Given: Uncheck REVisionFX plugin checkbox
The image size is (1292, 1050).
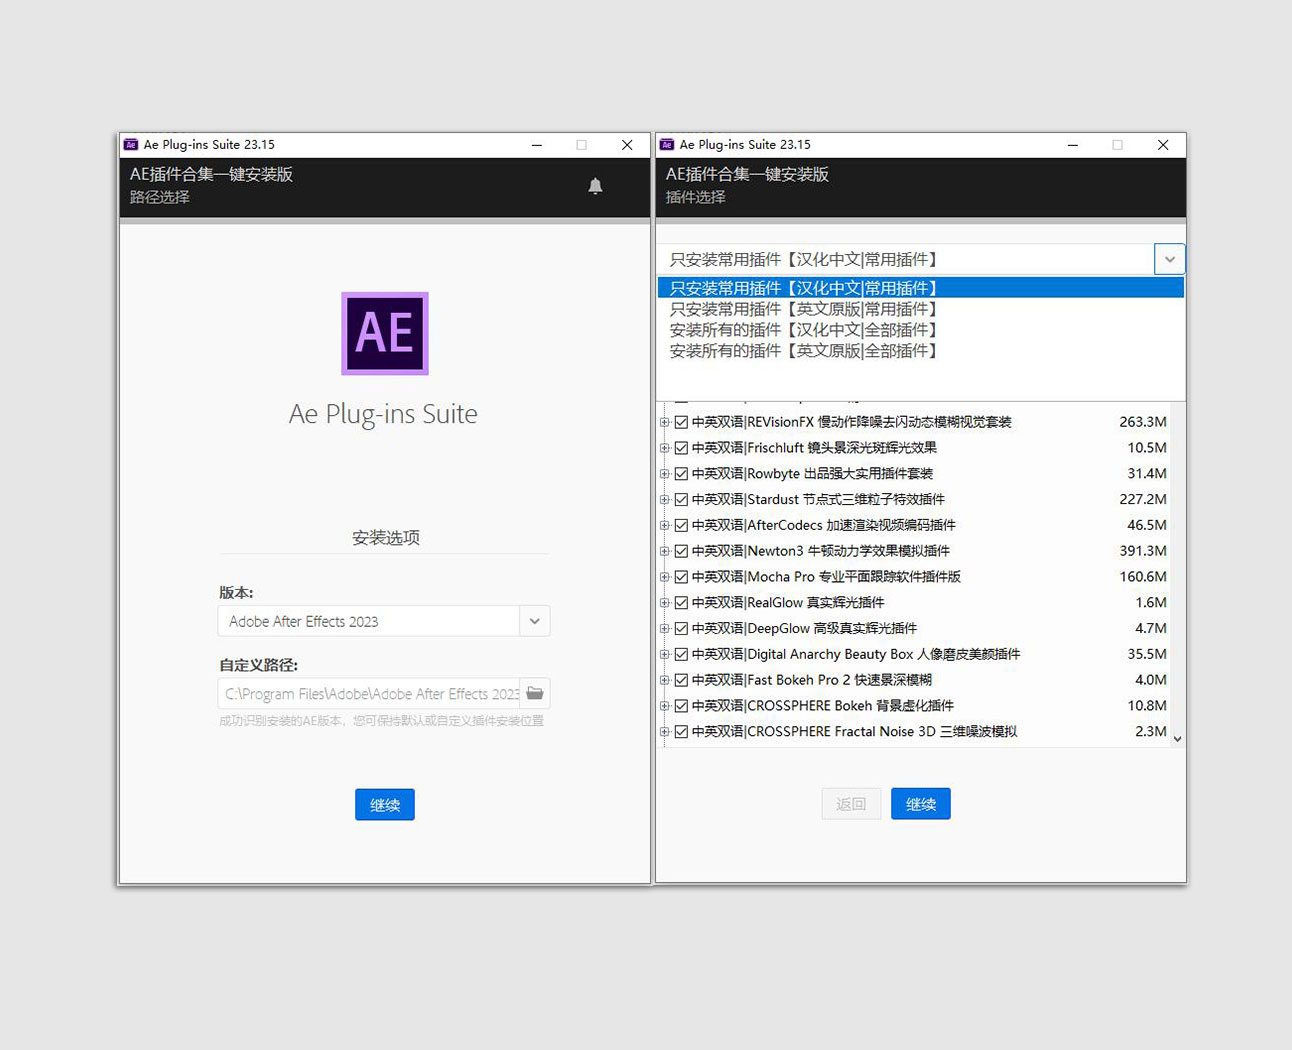Looking at the screenshot, I should pos(681,422).
